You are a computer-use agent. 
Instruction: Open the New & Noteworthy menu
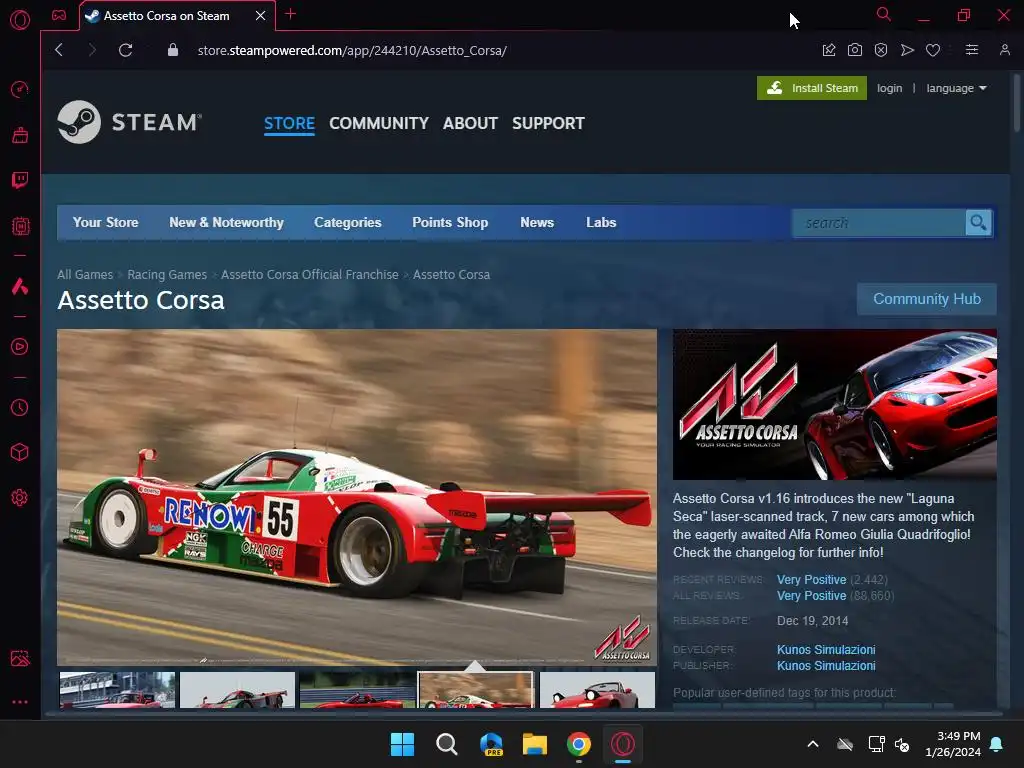coord(226,223)
